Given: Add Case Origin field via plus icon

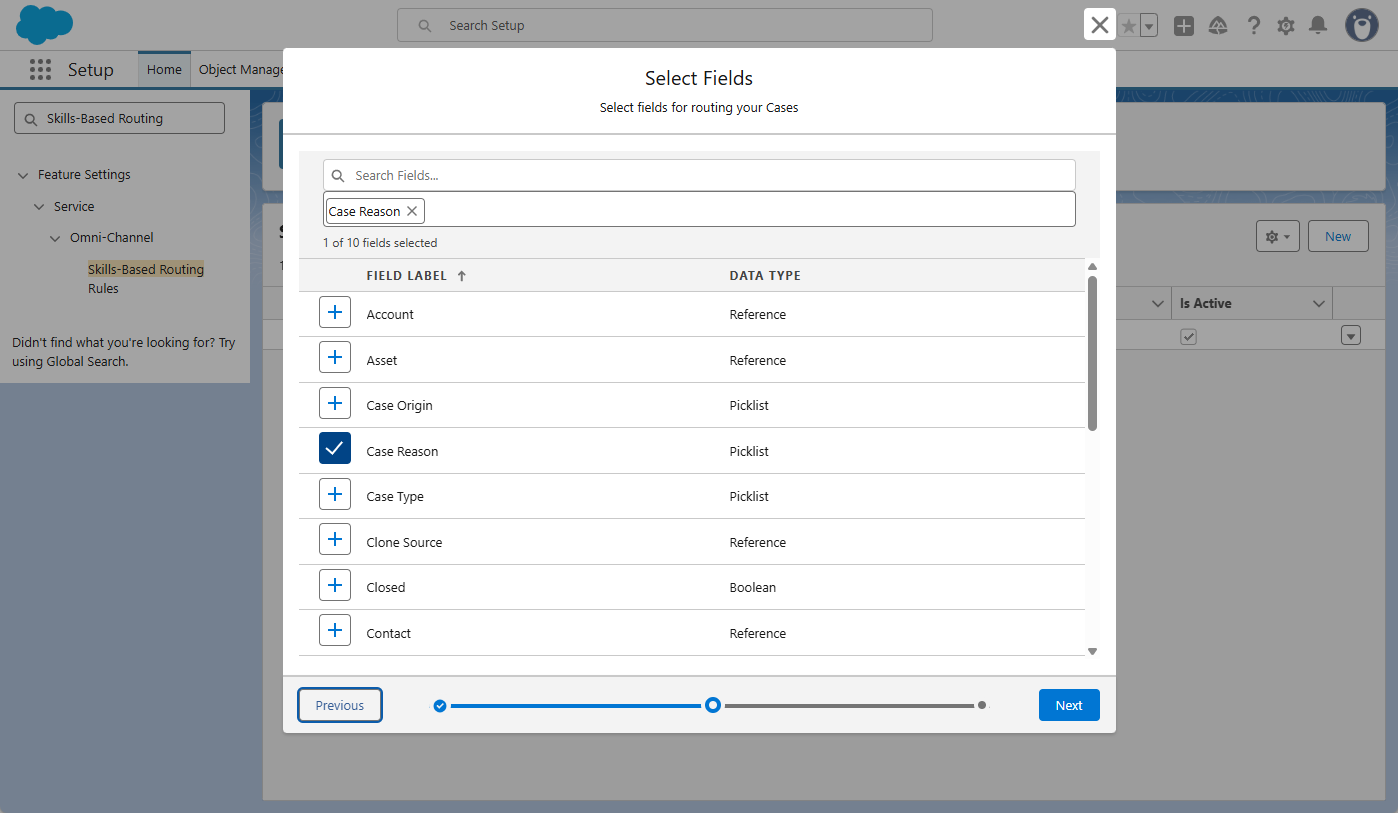Looking at the screenshot, I should [x=335, y=404].
